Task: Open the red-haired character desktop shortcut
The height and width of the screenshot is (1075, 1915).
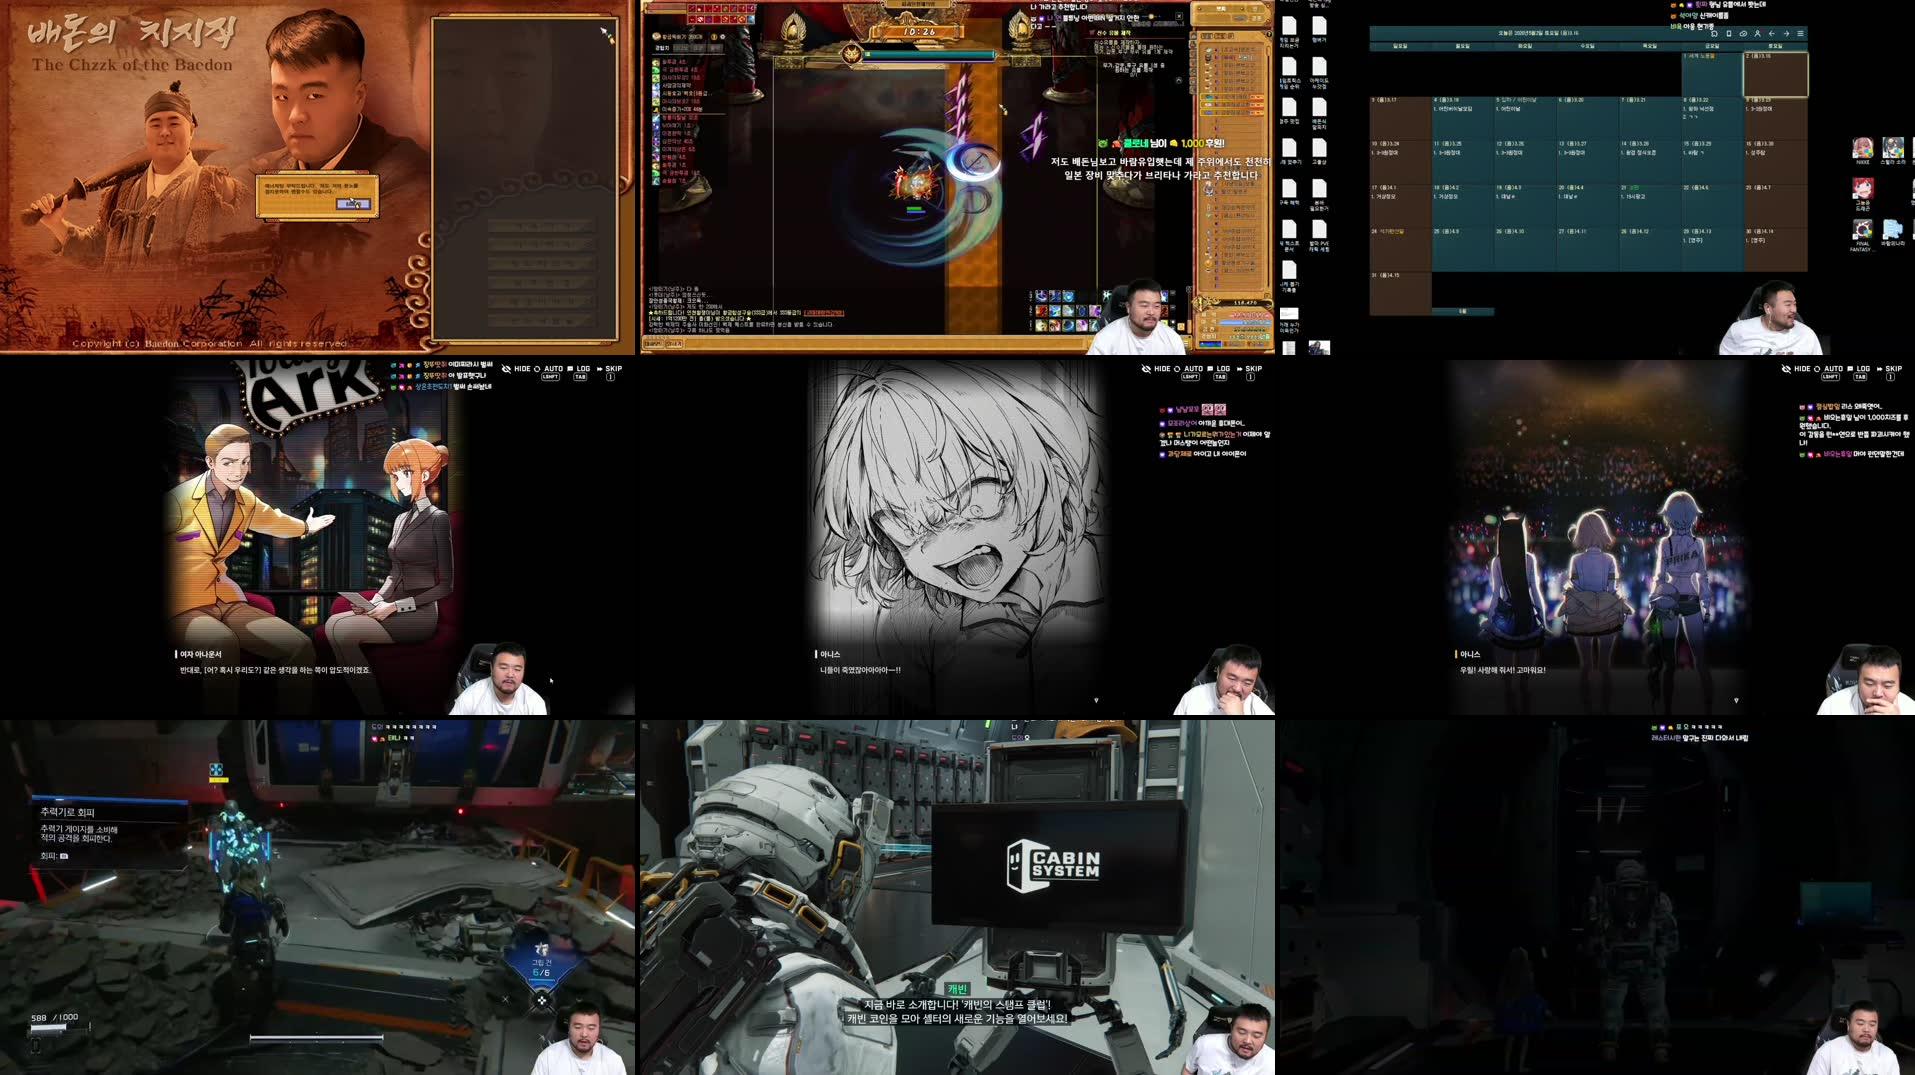Action: point(1862,193)
